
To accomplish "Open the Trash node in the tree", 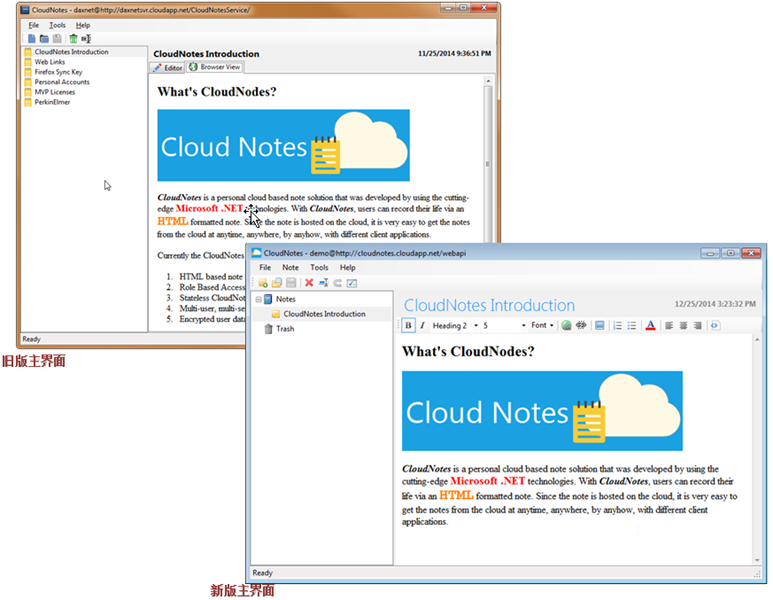I will click(x=285, y=329).
